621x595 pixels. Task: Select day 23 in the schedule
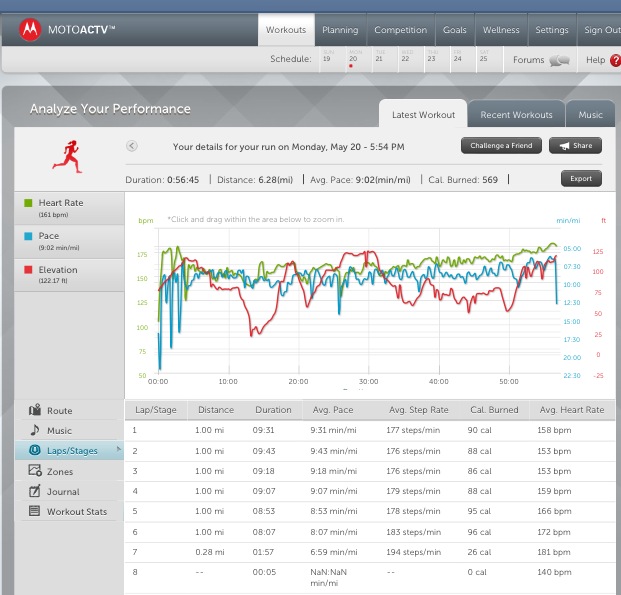[432, 59]
